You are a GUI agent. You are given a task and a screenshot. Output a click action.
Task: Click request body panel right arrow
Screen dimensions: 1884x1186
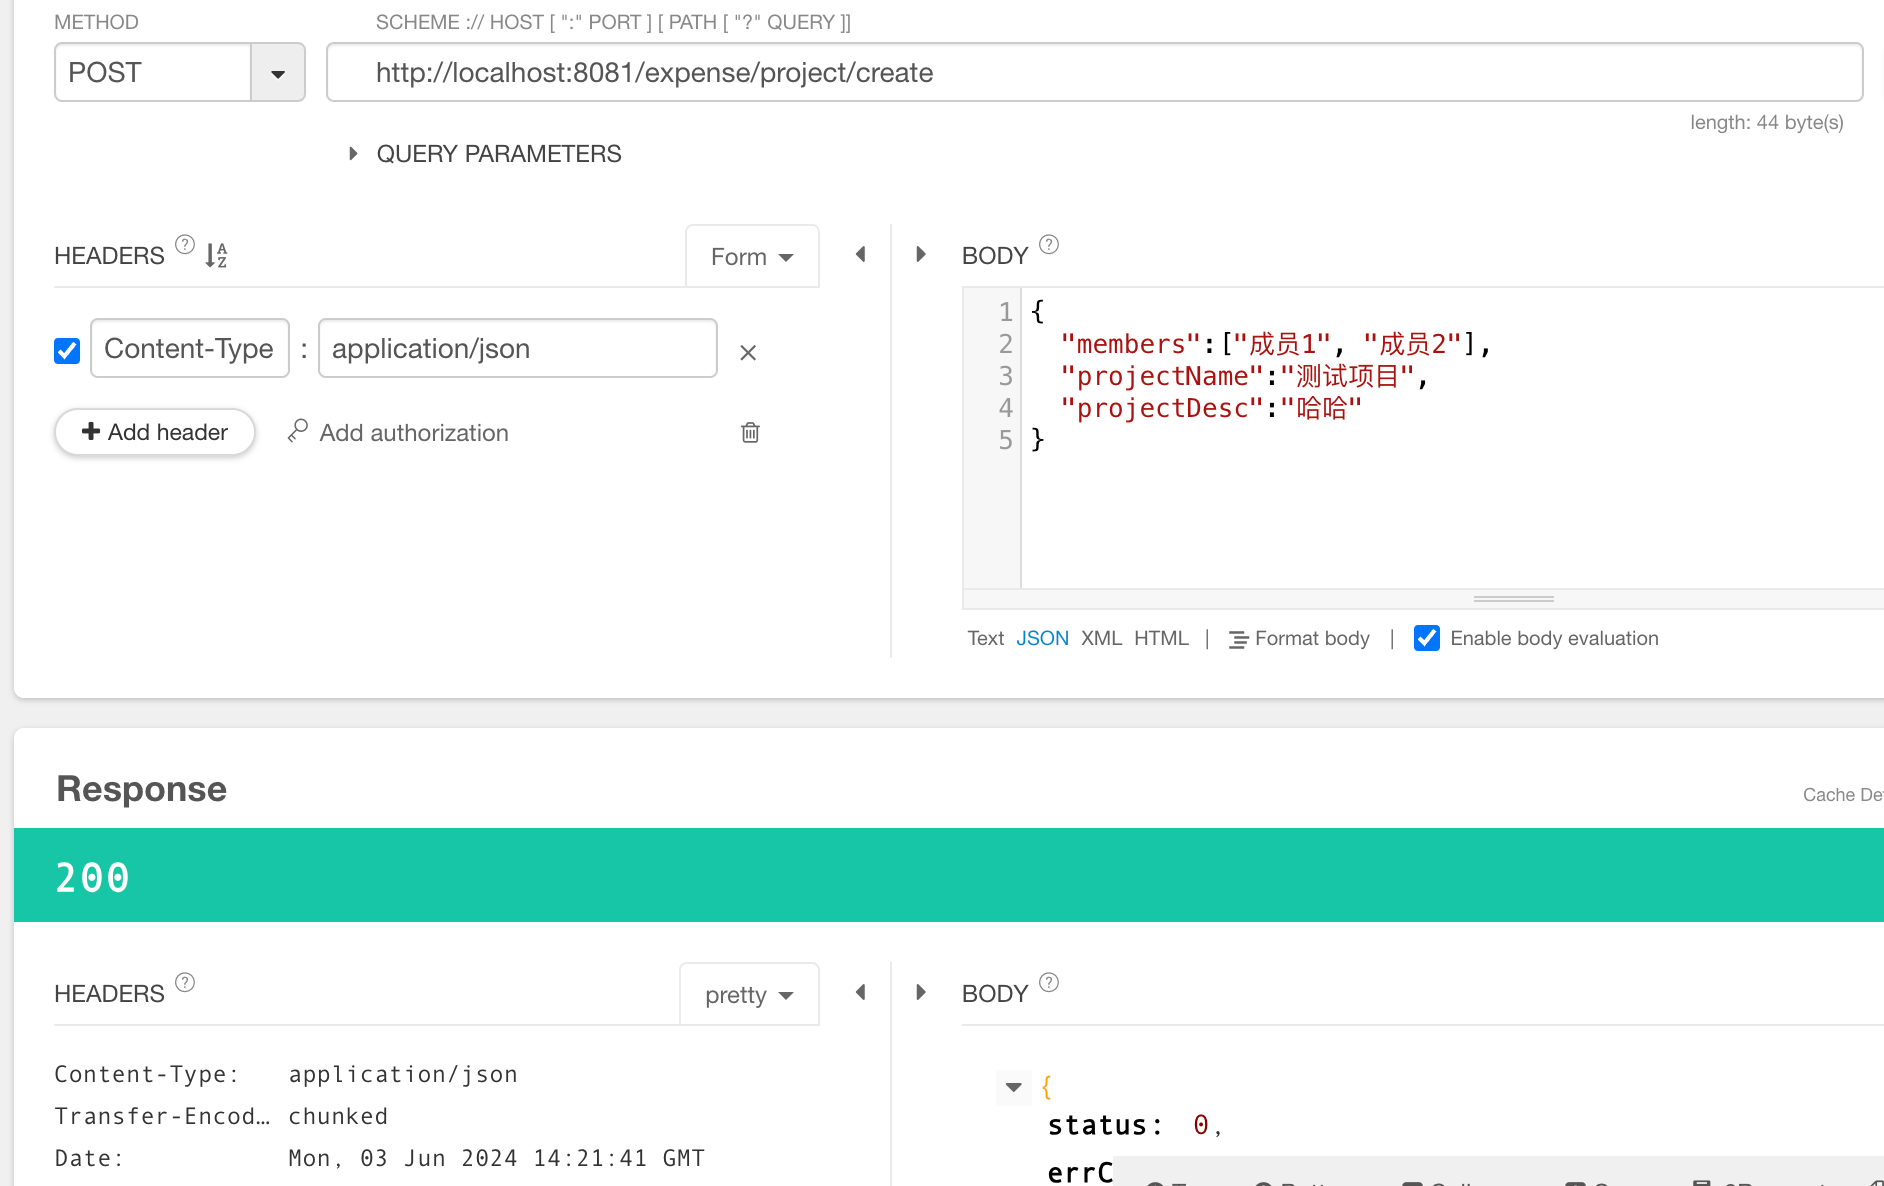921,255
